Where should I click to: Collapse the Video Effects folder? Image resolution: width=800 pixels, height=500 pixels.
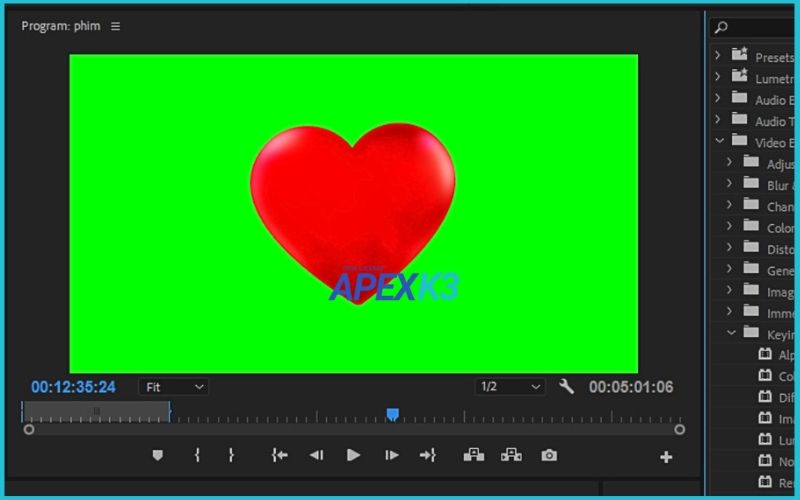(718, 142)
